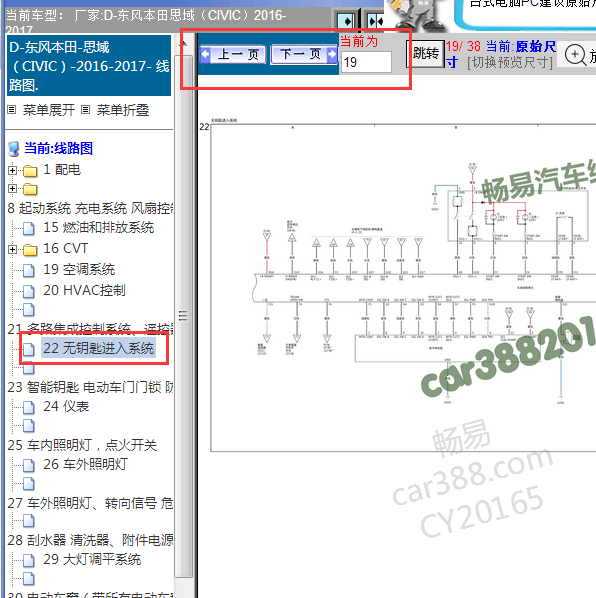Select folder icon above 8 起动系统 label

(x=30, y=189)
